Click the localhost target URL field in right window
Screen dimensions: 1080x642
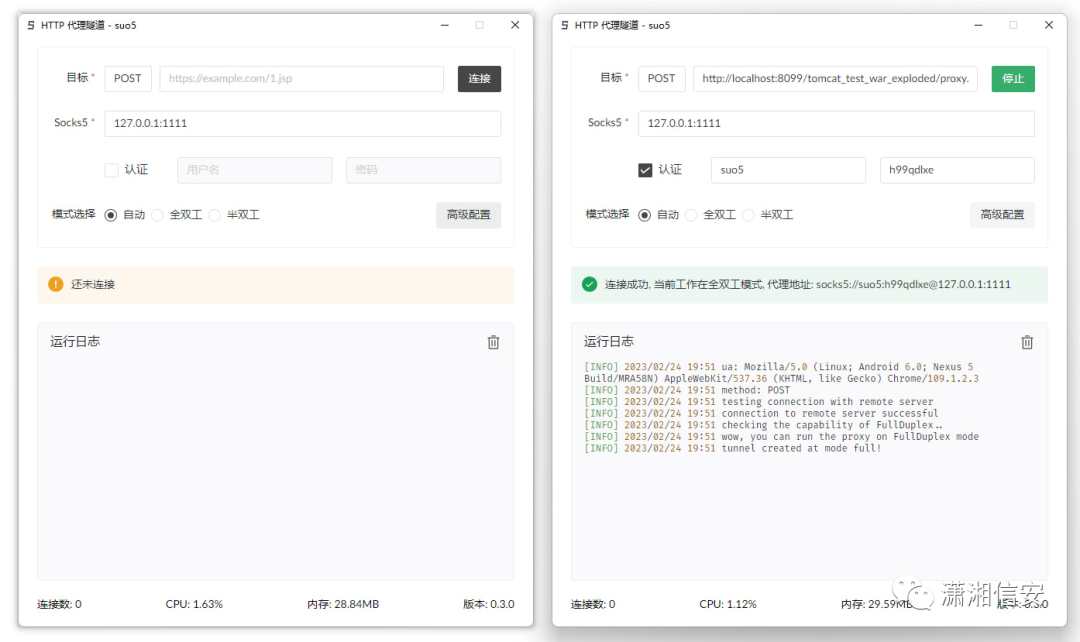pyautogui.click(x=835, y=79)
